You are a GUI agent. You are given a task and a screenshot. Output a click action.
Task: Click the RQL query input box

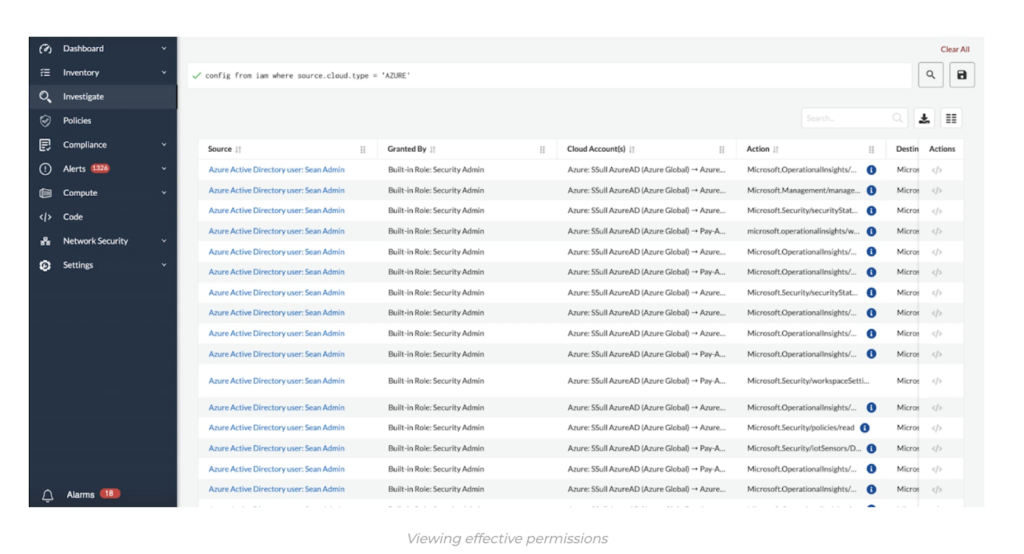[x=550, y=76]
